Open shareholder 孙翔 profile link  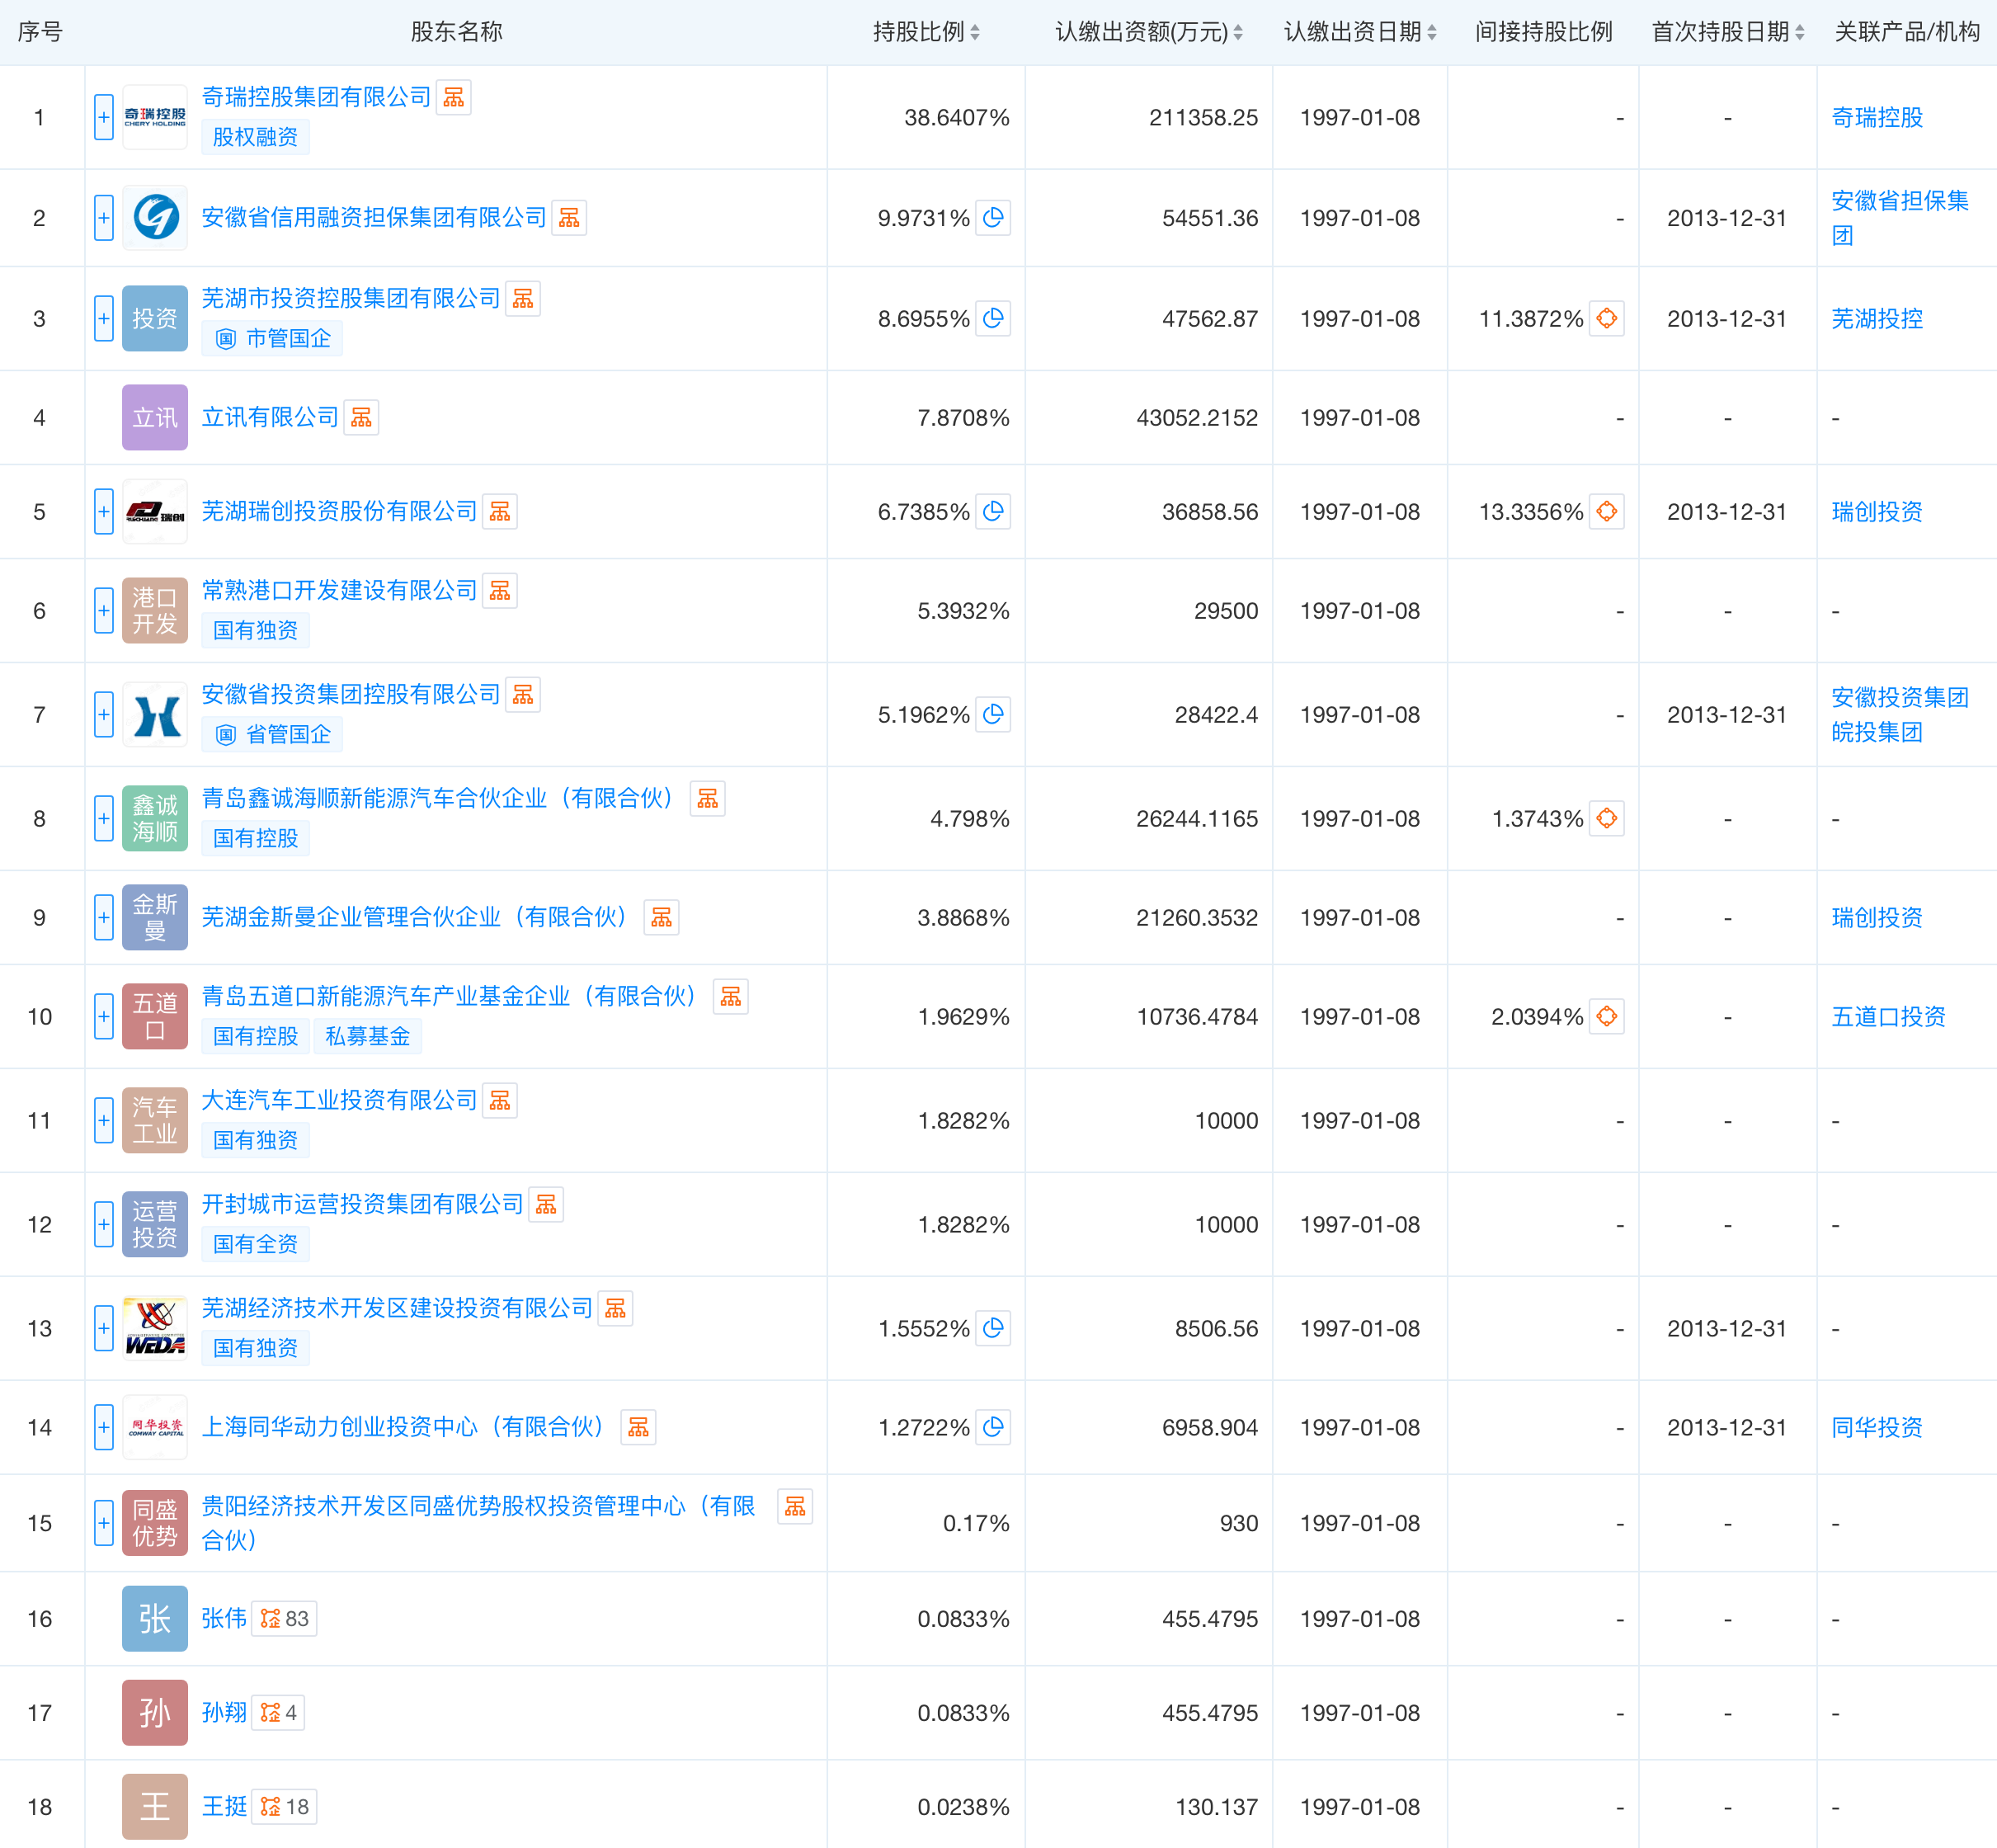point(224,1712)
